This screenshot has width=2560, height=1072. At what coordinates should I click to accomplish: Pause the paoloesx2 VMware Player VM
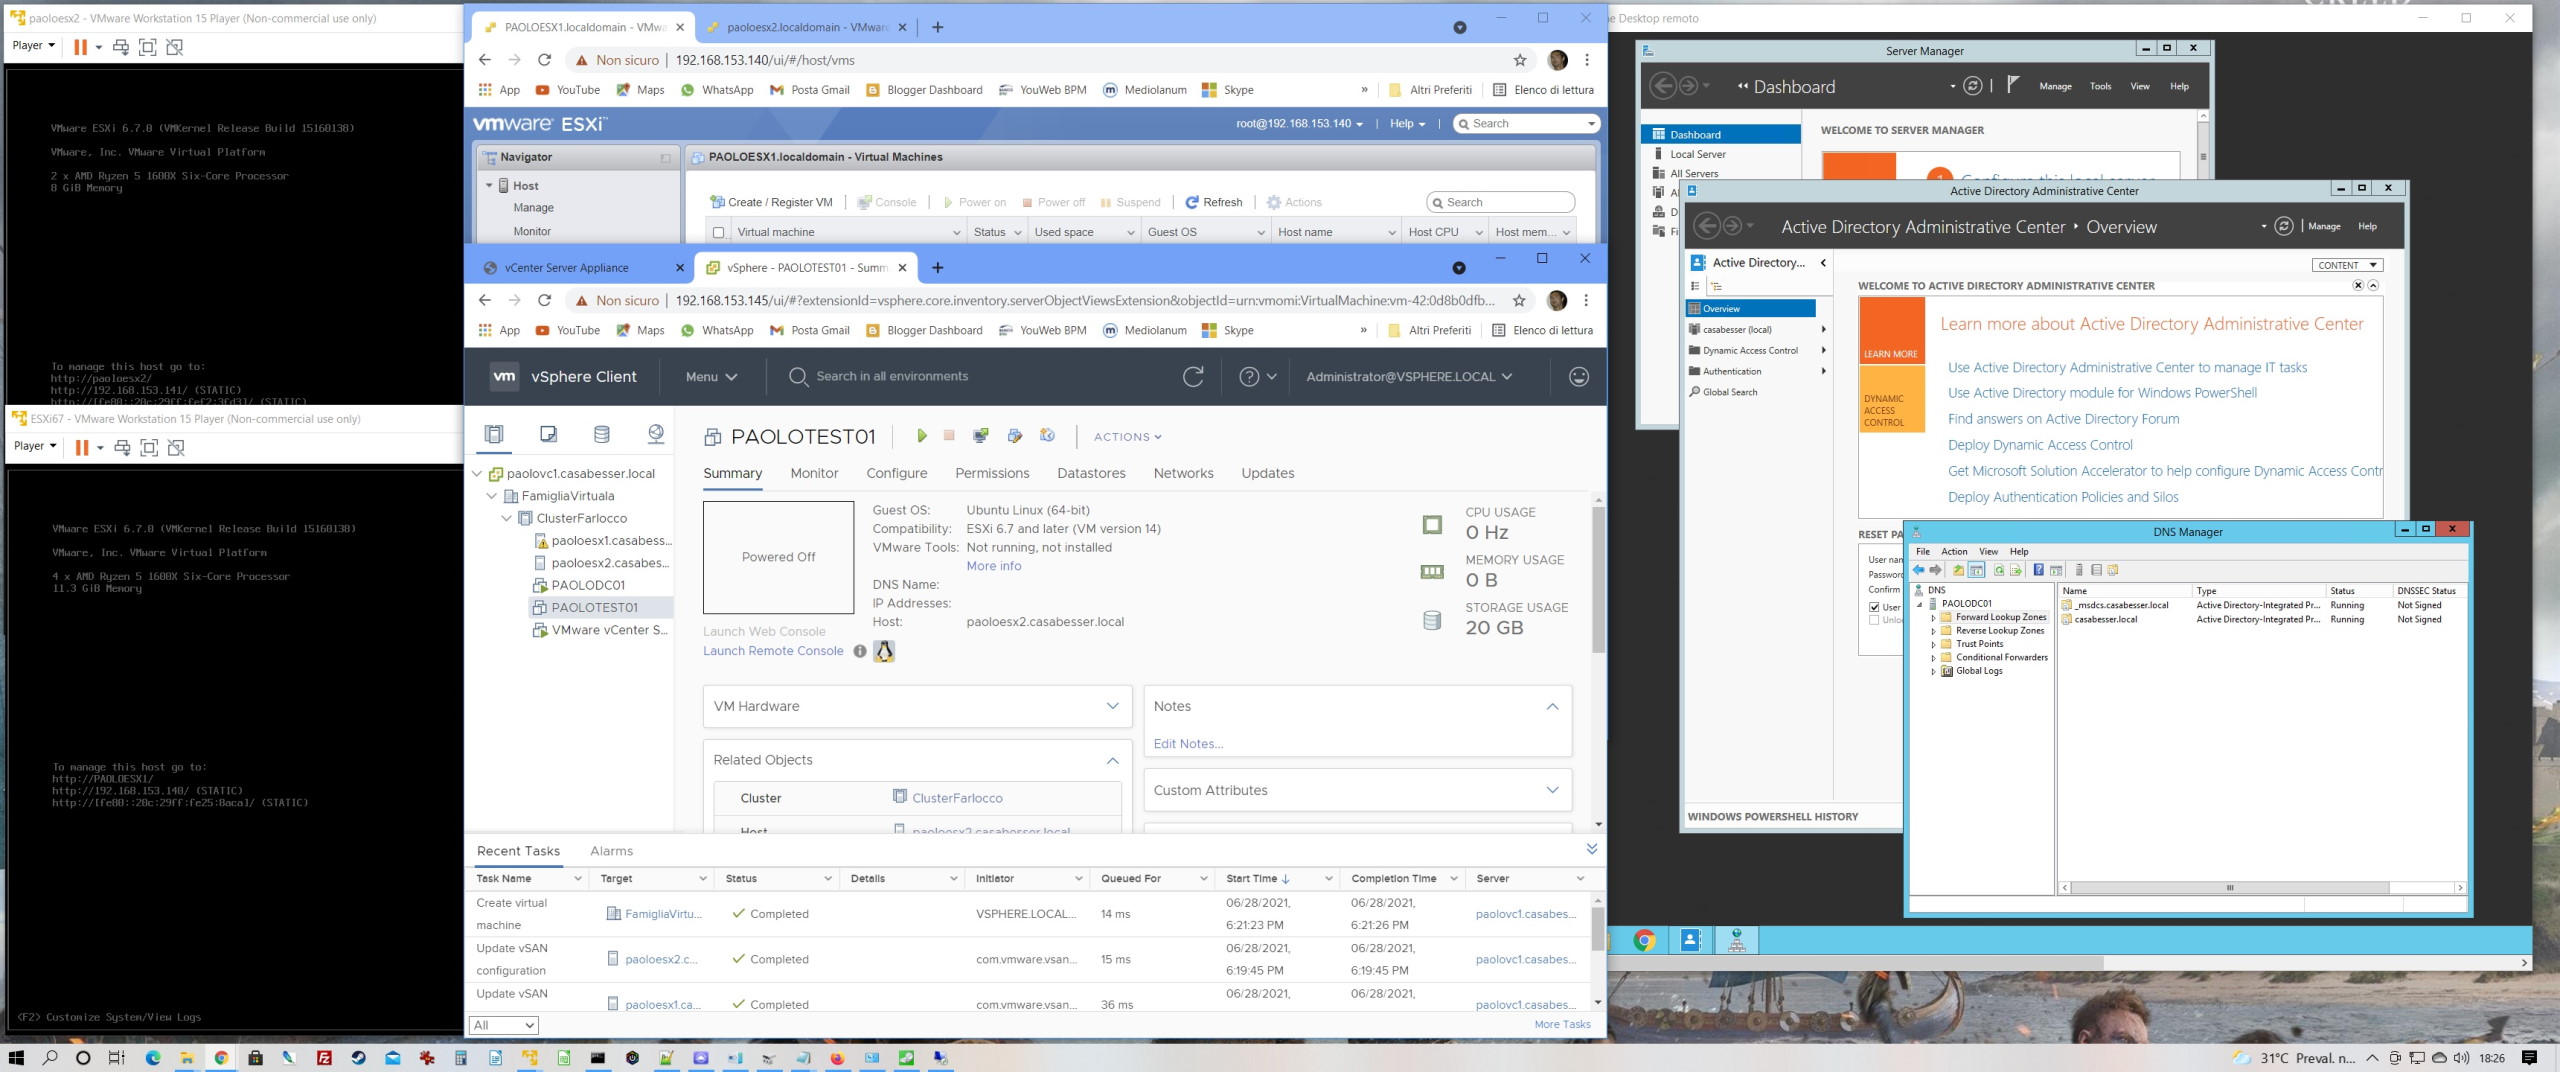pos(80,46)
